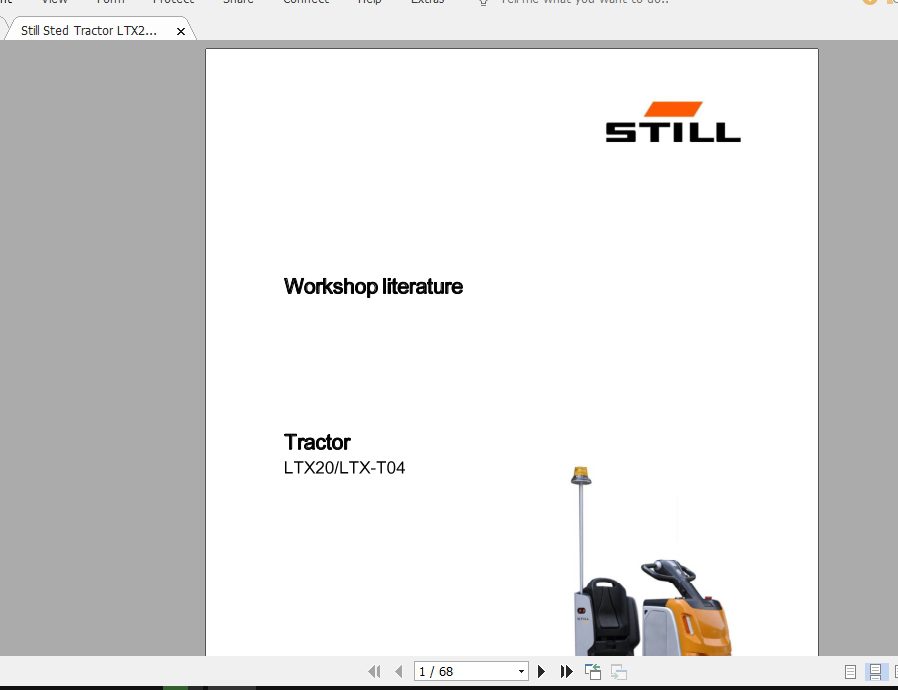The height and width of the screenshot is (690, 898).
Task: Click the page number field showing 1 / 68
Action: tap(464, 671)
